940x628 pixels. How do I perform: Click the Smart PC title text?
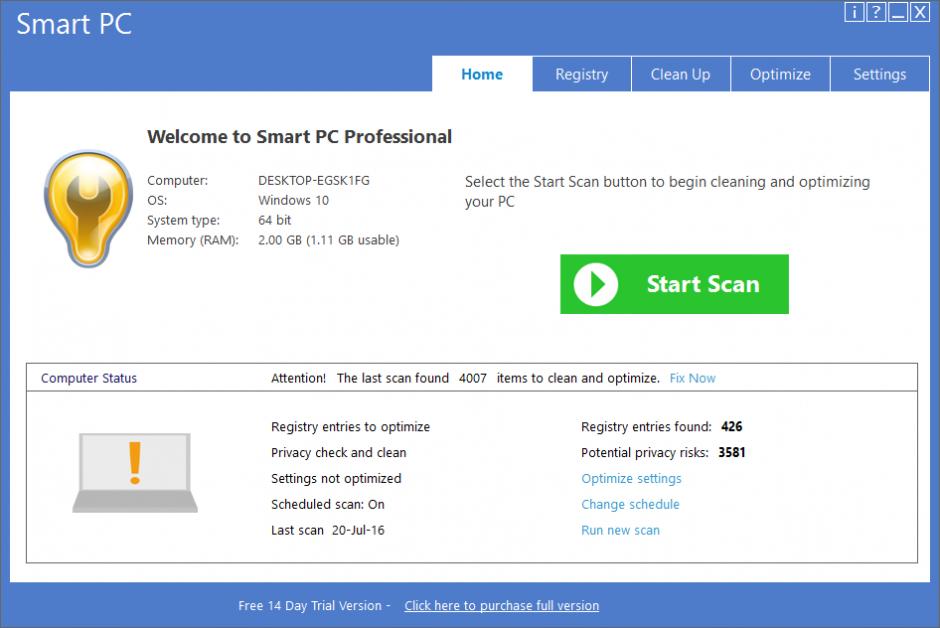pyautogui.click(x=74, y=24)
